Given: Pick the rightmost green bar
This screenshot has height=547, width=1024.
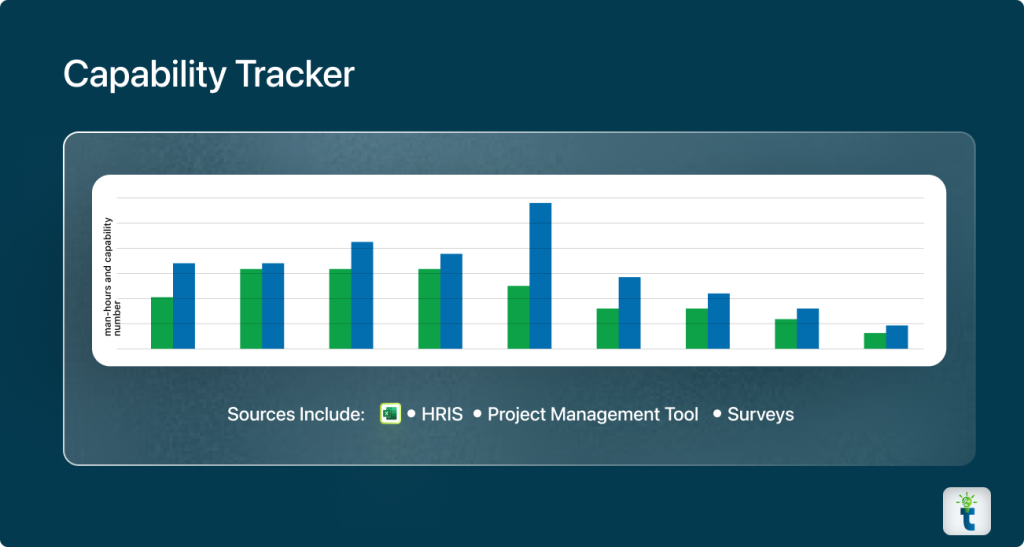Looking at the screenshot, I should [875, 341].
